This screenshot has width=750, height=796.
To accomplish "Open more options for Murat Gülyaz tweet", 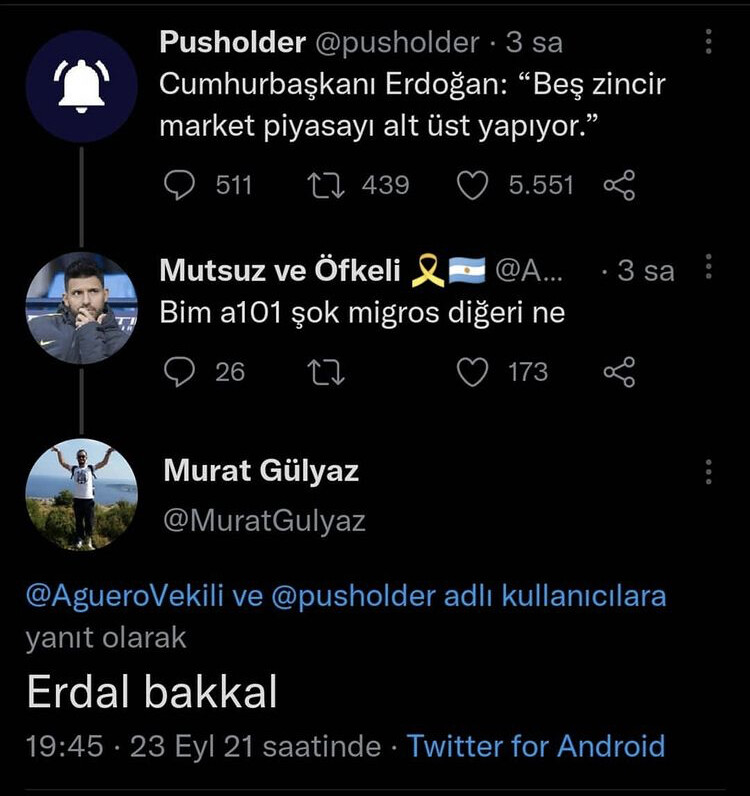I will click(708, 472).
